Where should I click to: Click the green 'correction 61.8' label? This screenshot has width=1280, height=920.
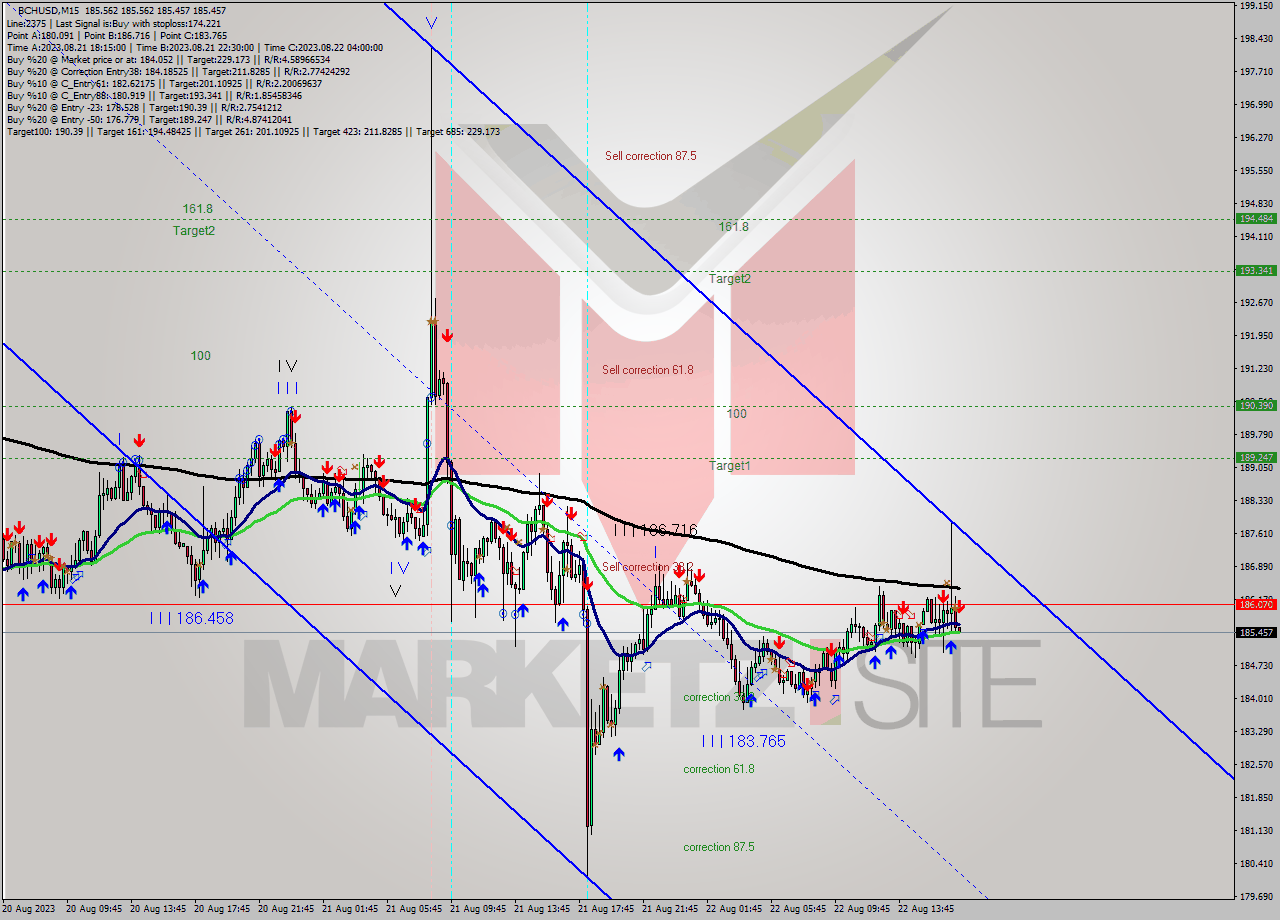pyautogui.click(x=719, y=769)
